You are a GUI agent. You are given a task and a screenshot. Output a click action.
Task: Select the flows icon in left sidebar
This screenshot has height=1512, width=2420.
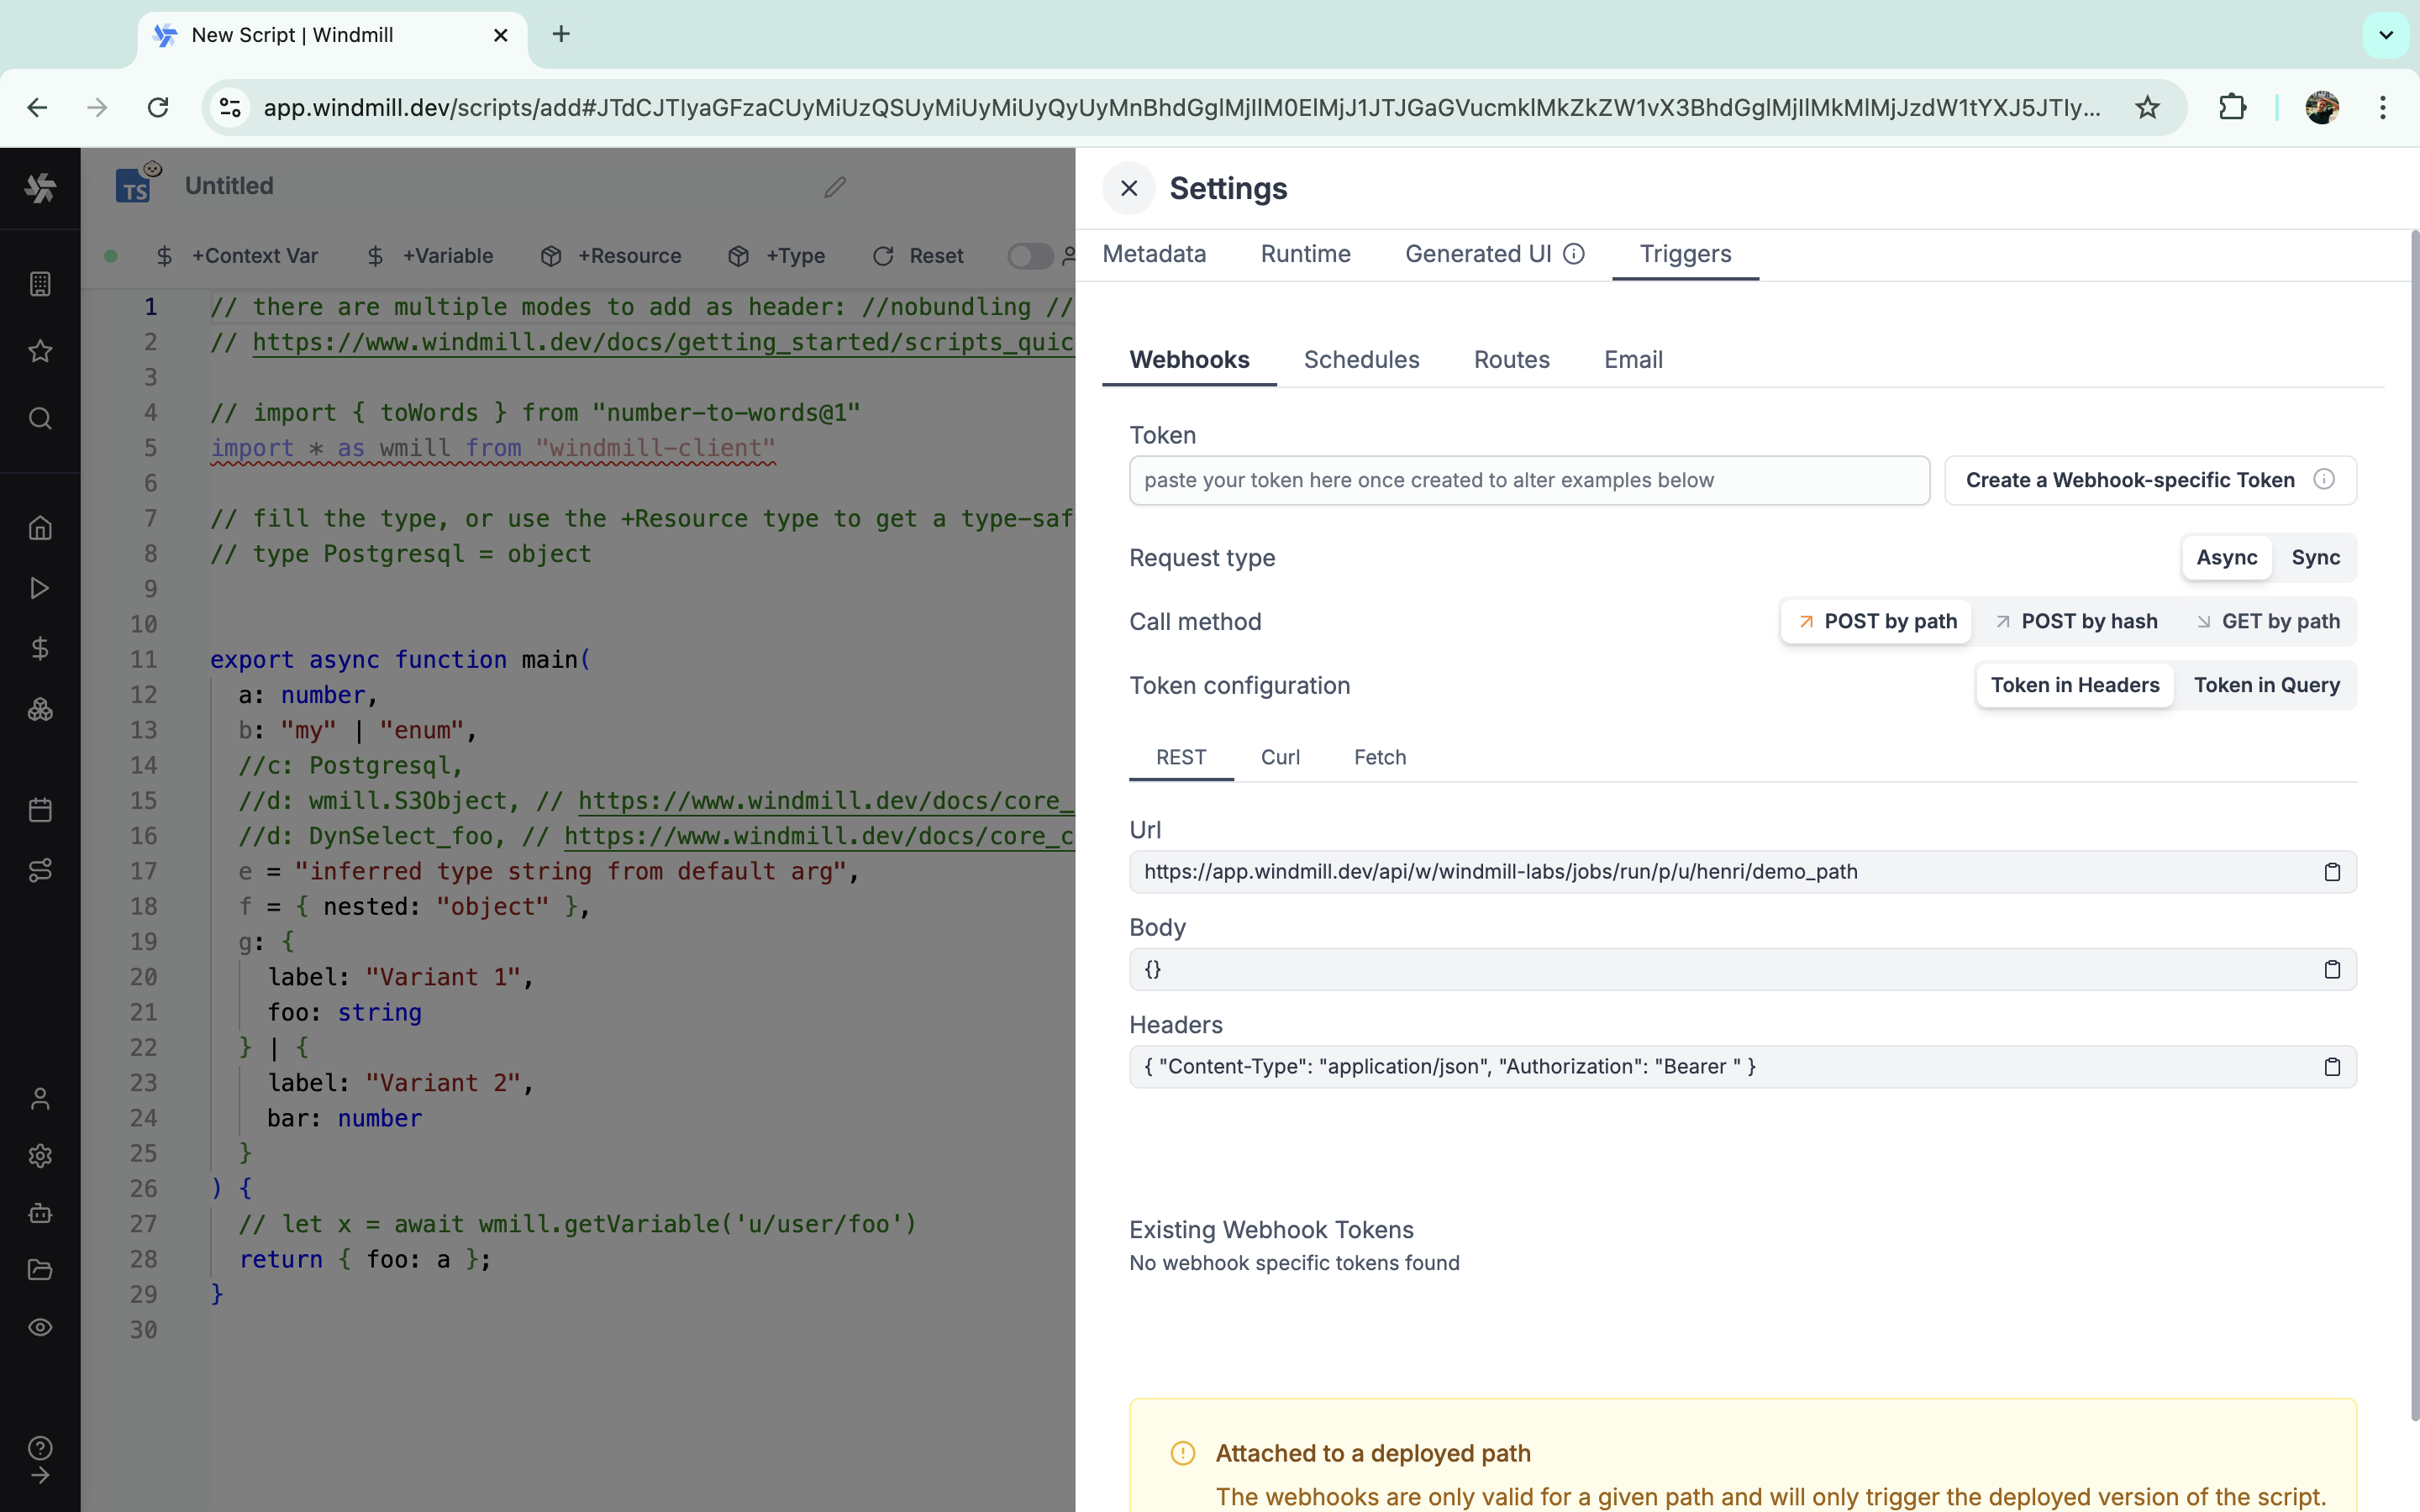39,869
